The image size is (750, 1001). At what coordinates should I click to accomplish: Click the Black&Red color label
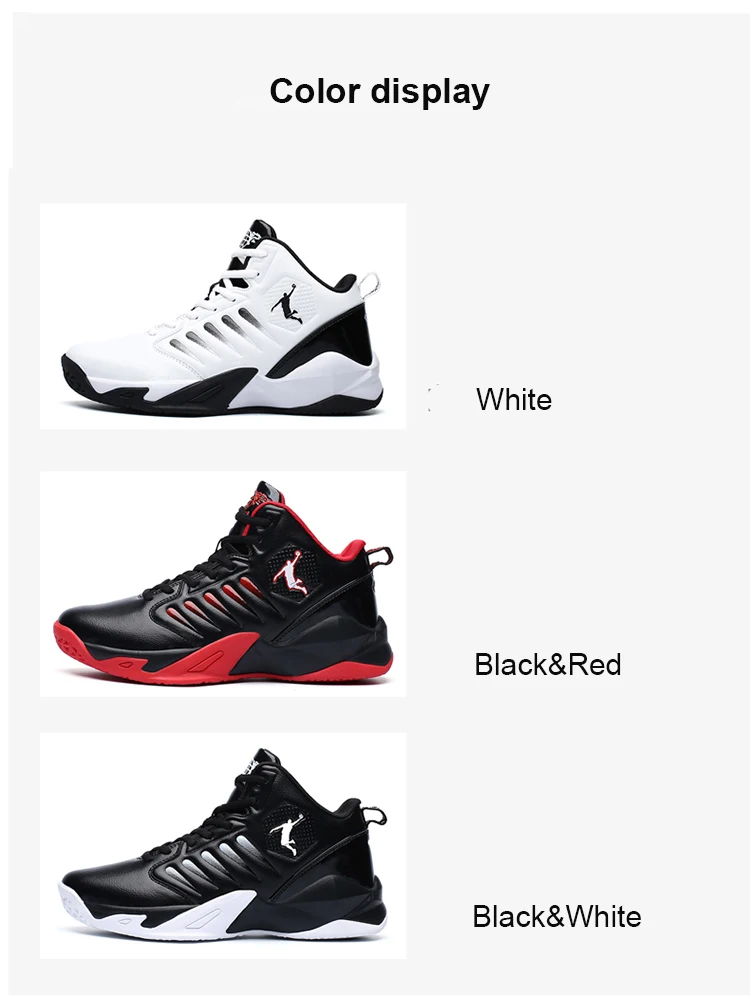pos(548,665)
